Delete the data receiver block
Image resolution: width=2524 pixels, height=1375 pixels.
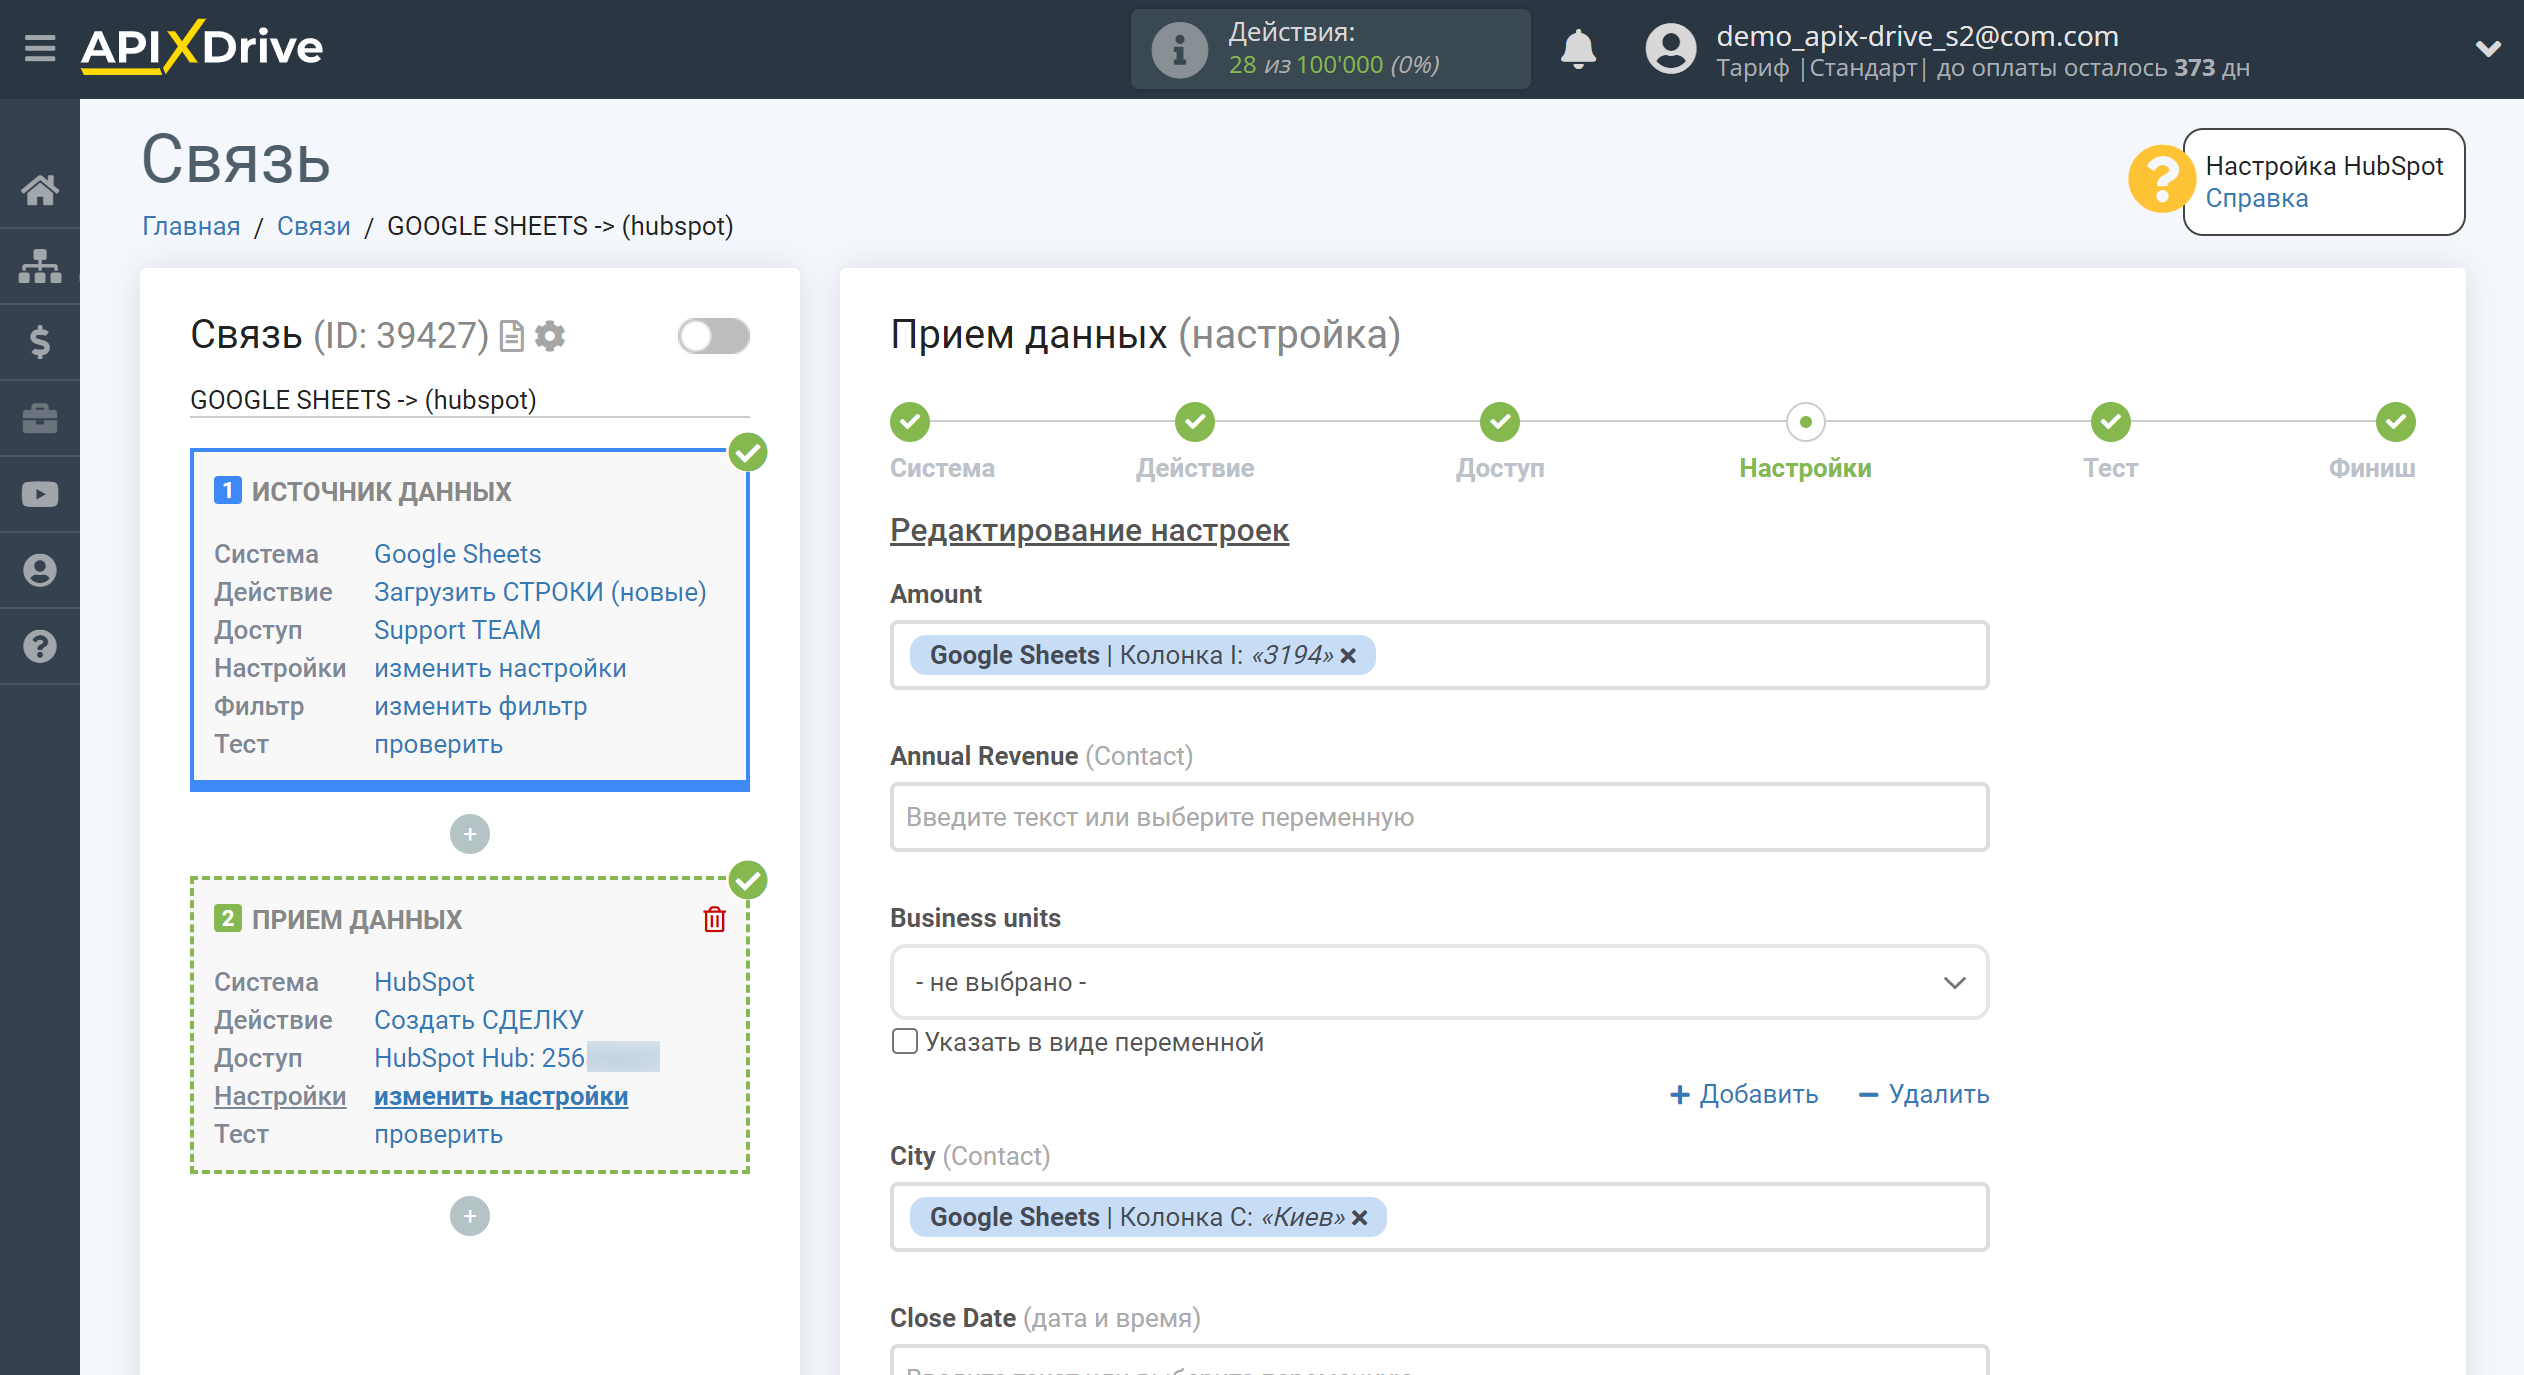[x=714, y=919]
